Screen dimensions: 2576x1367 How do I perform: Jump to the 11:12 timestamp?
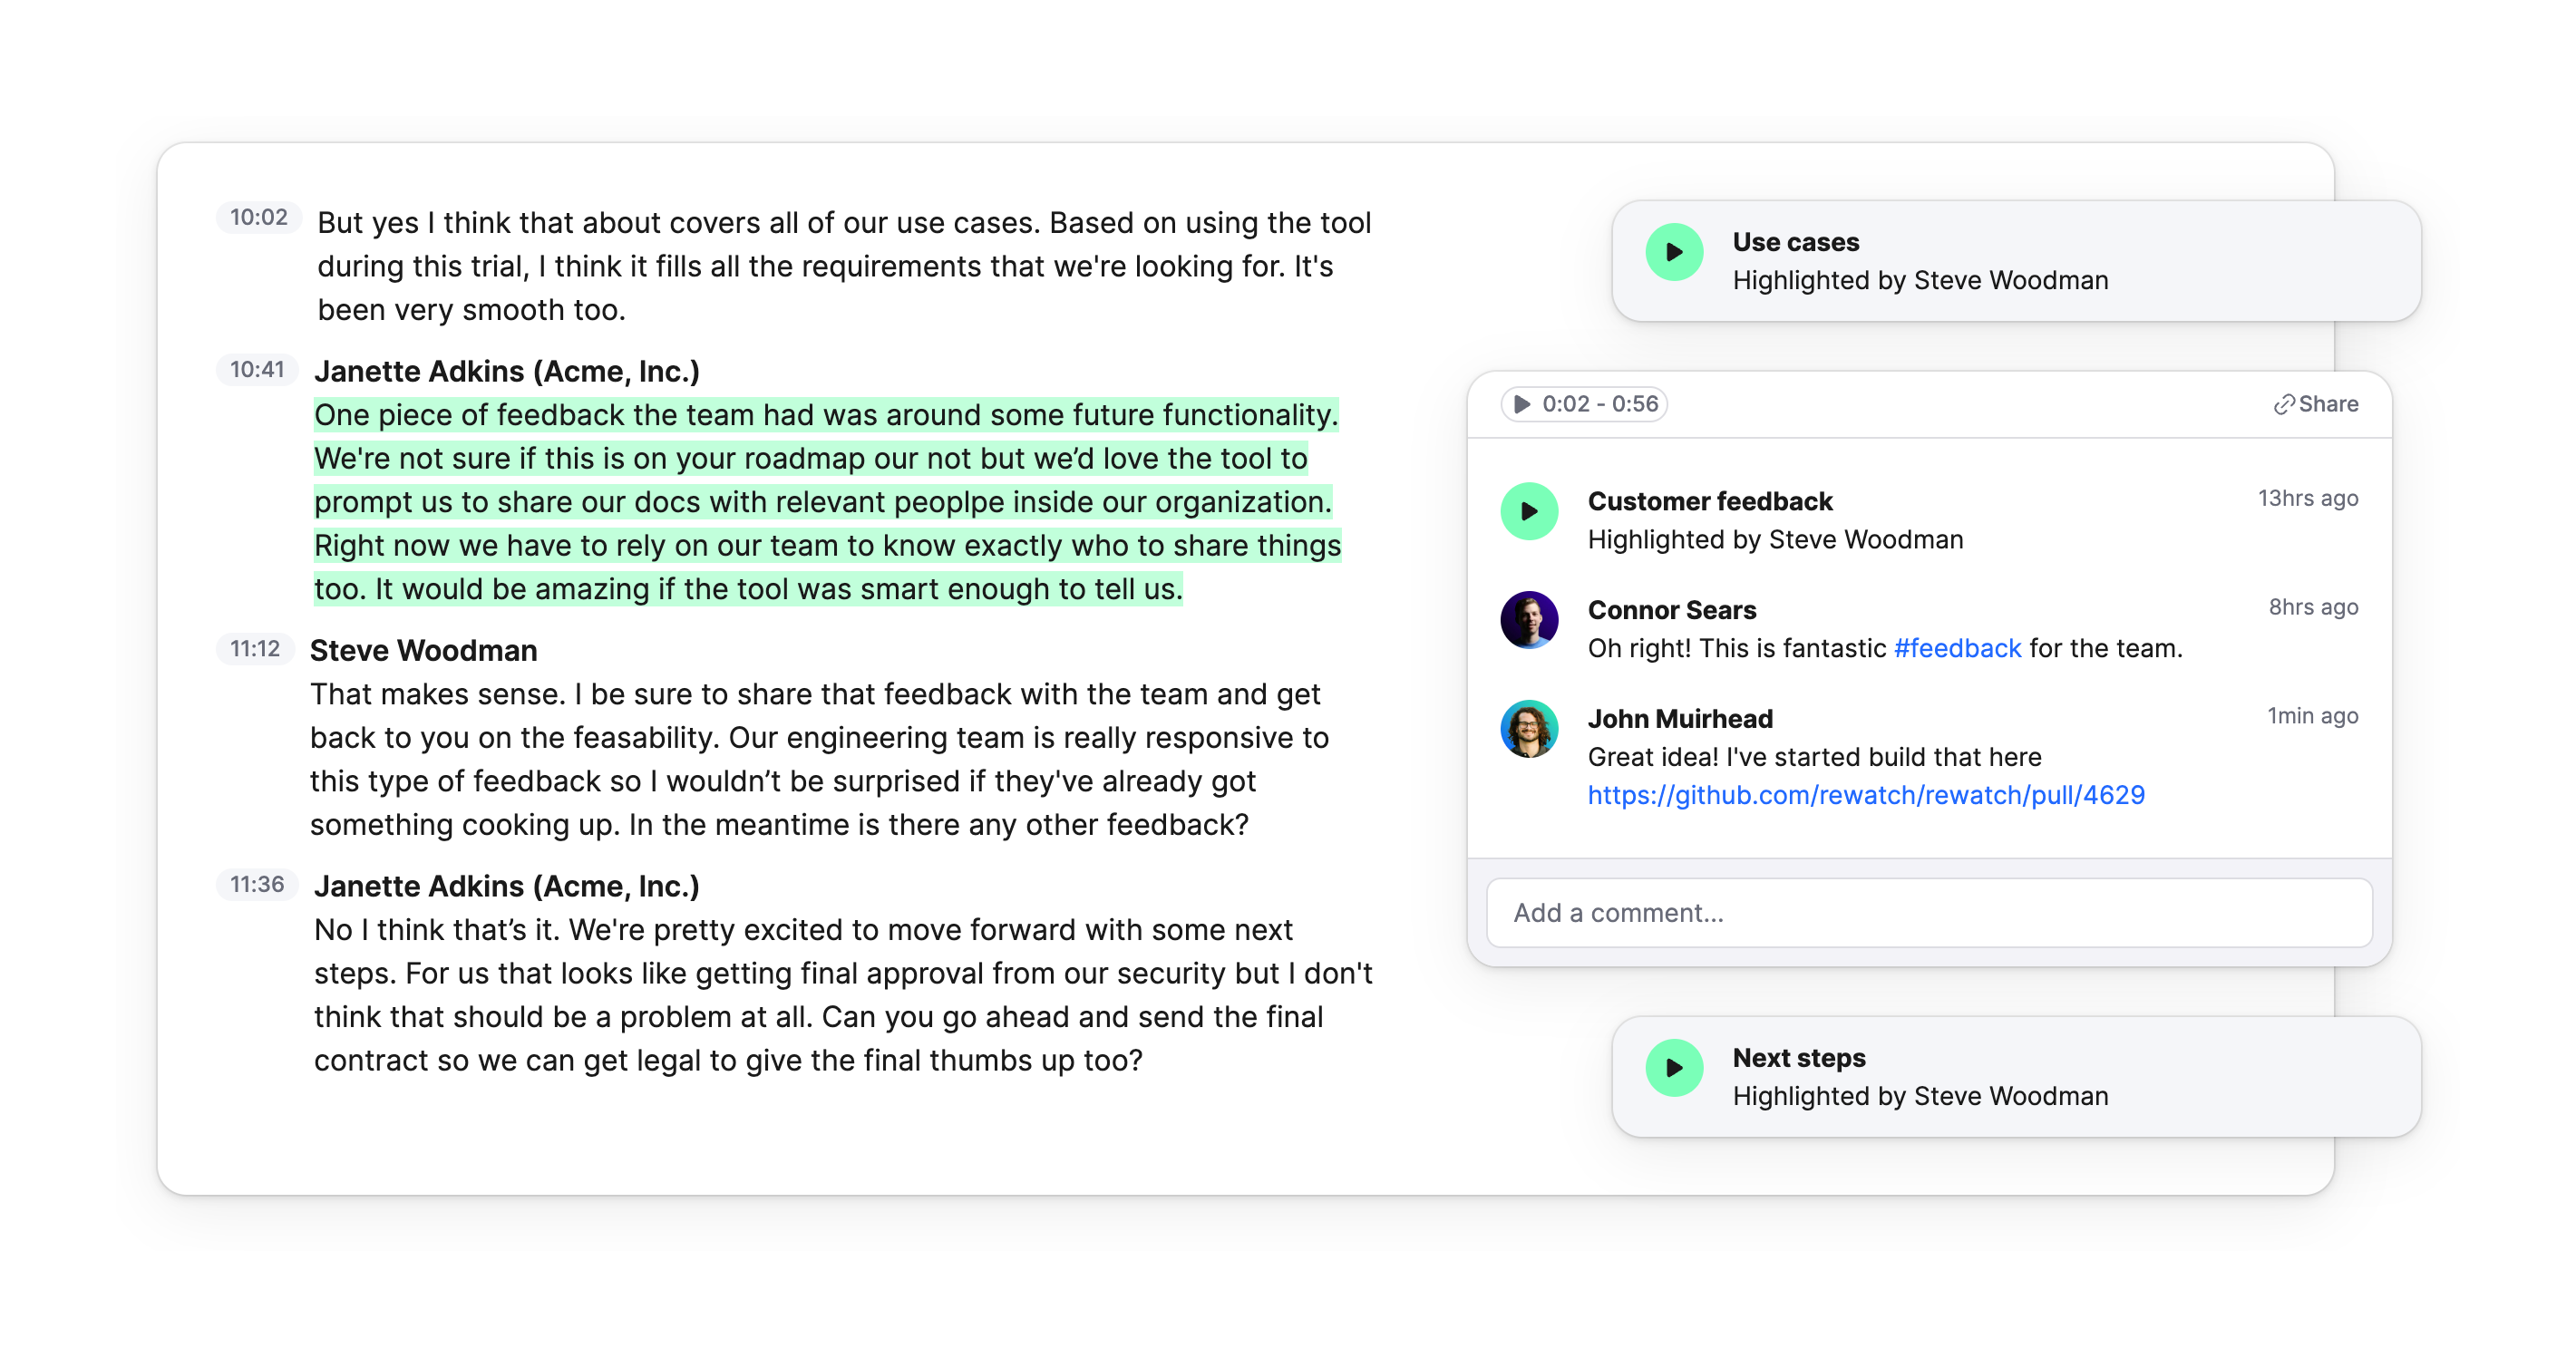point(255,649)
